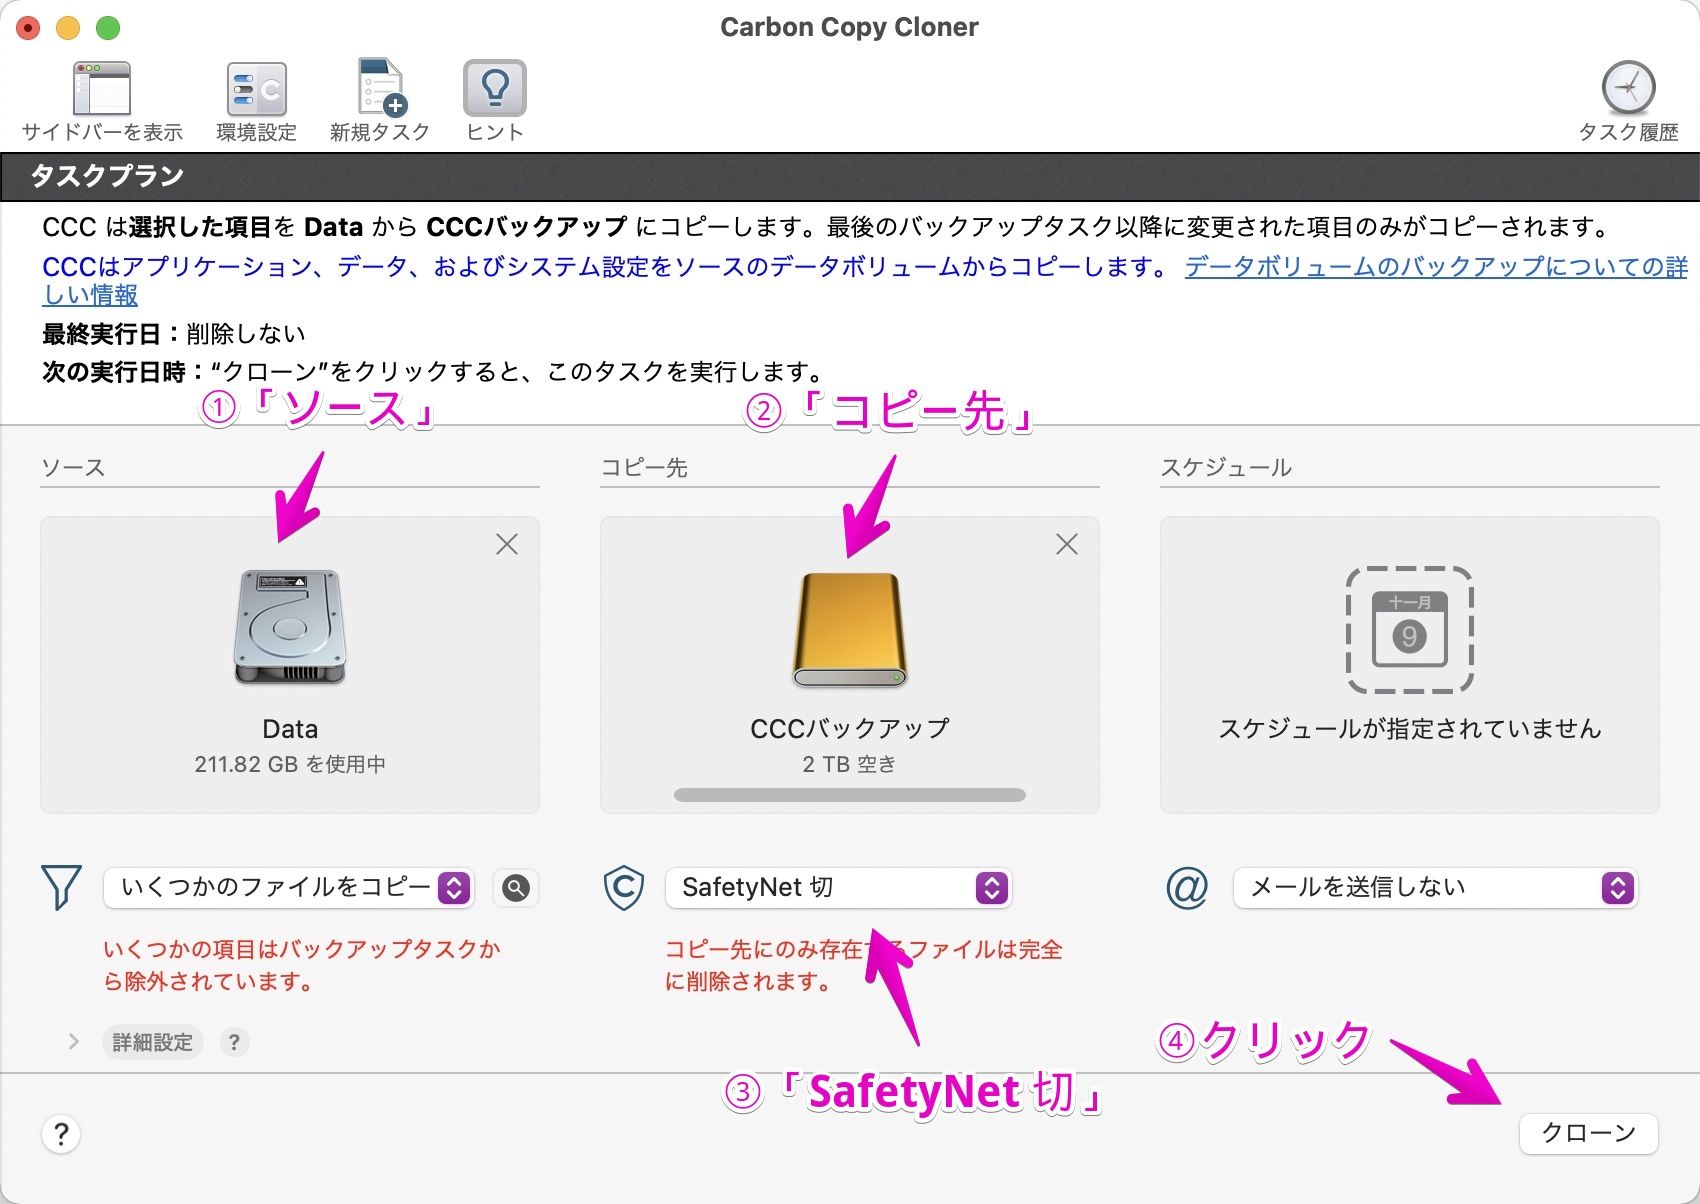Click the スケジュール section heading

click(1226, 467)
